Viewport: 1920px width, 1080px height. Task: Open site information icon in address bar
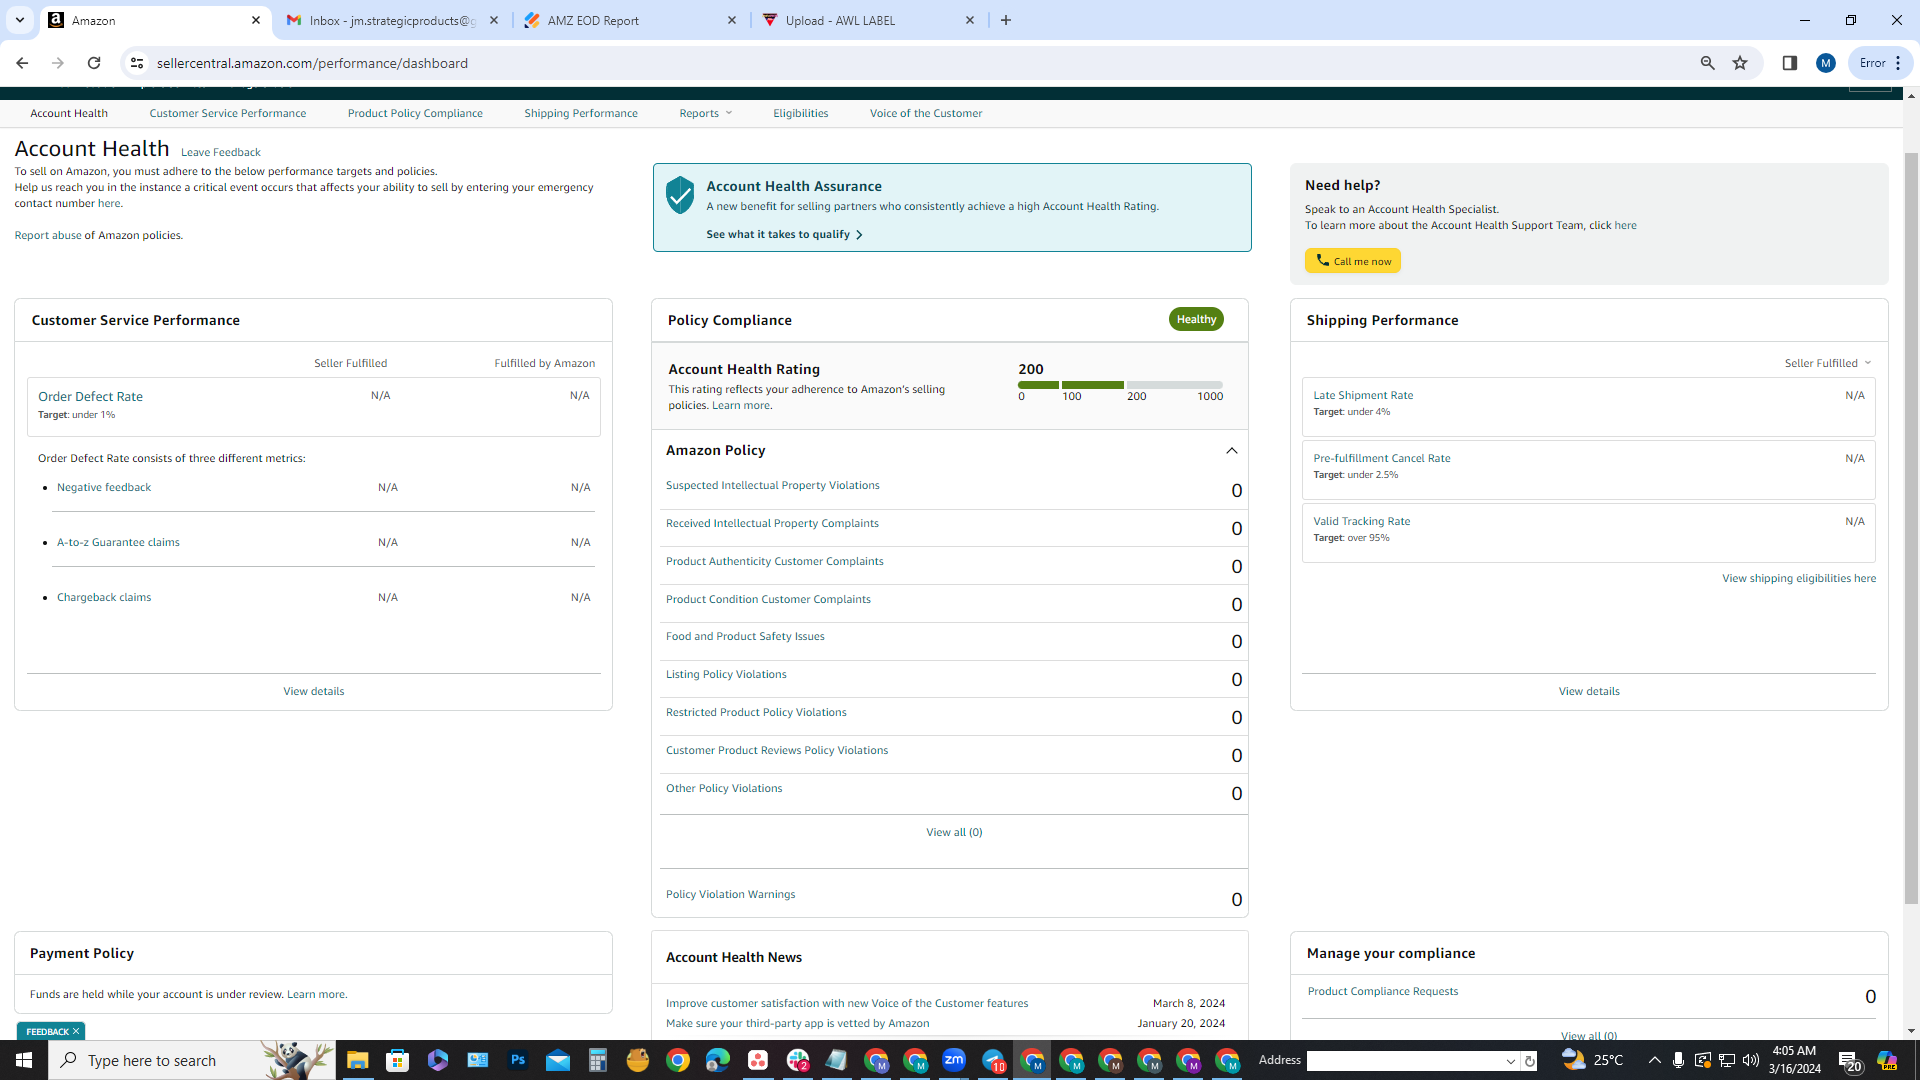[137, 63]
